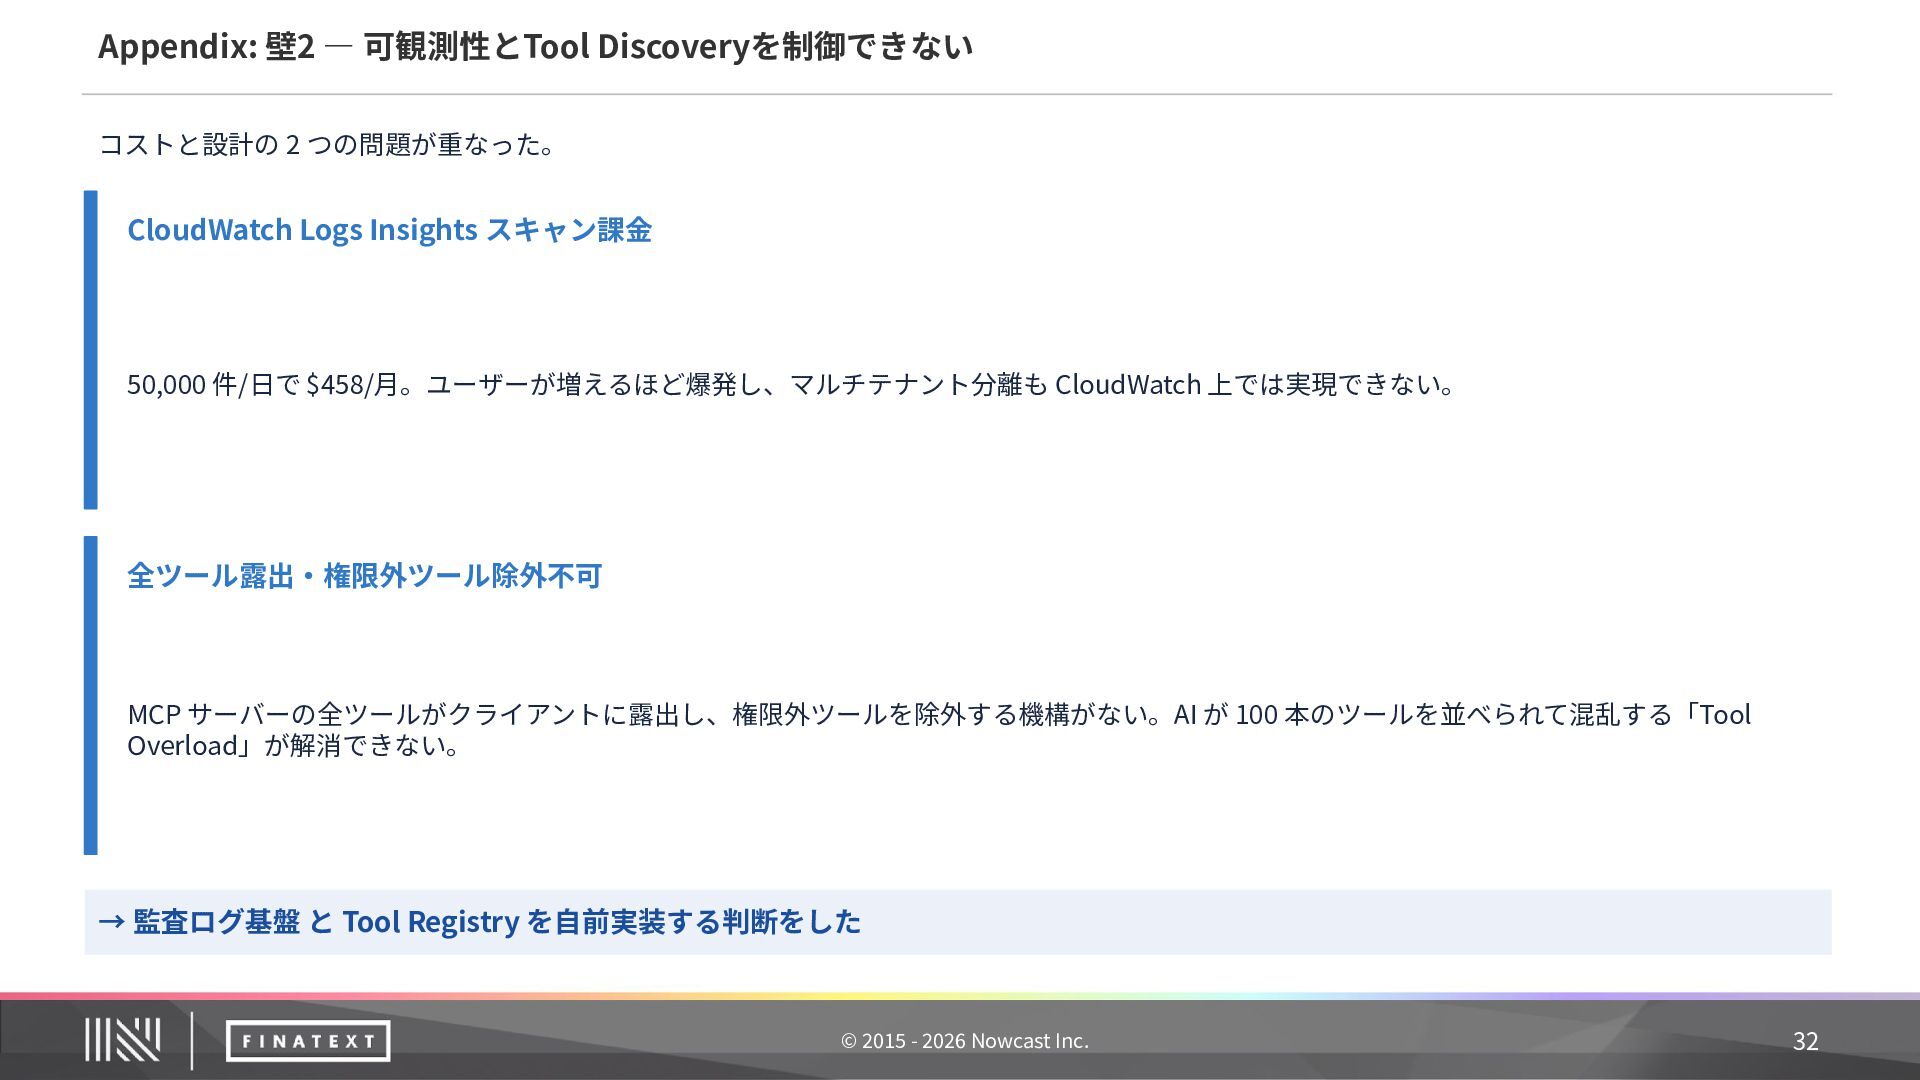Click the words Tool Registry in banner

click(431, 921)
